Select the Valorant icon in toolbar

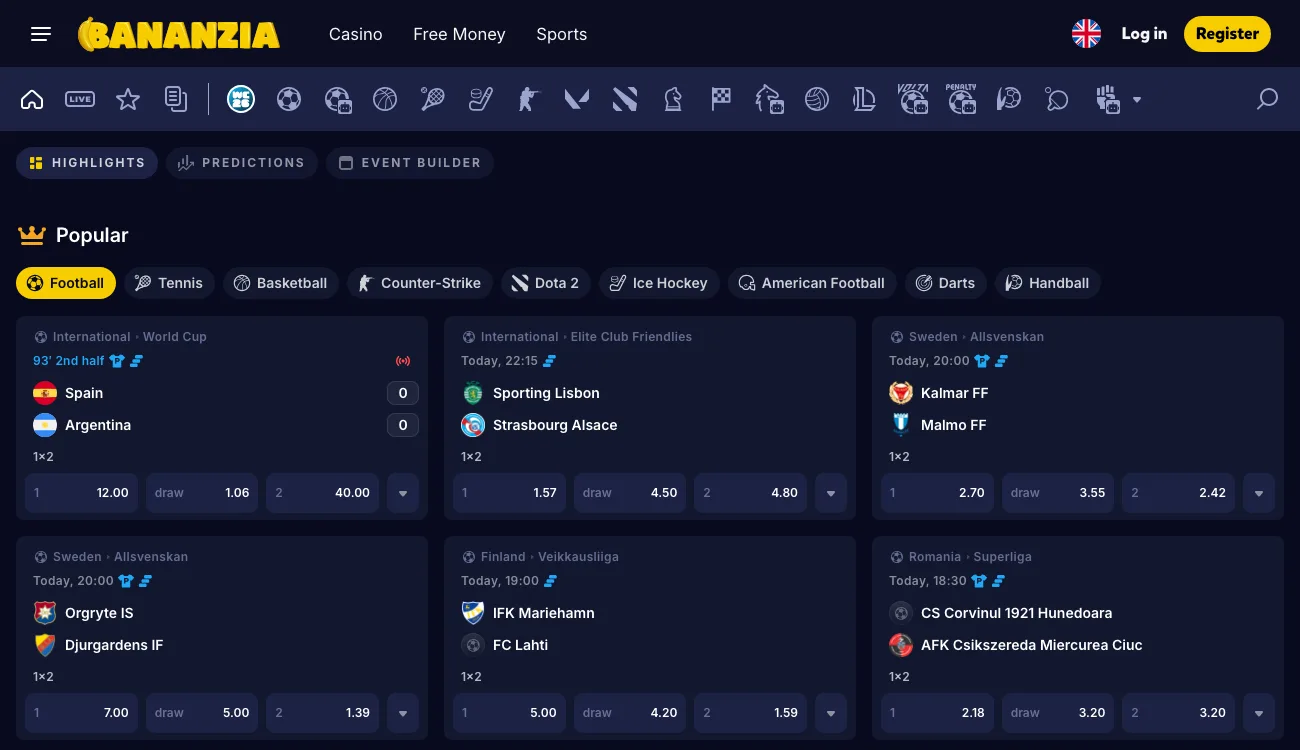coord(577,99)
